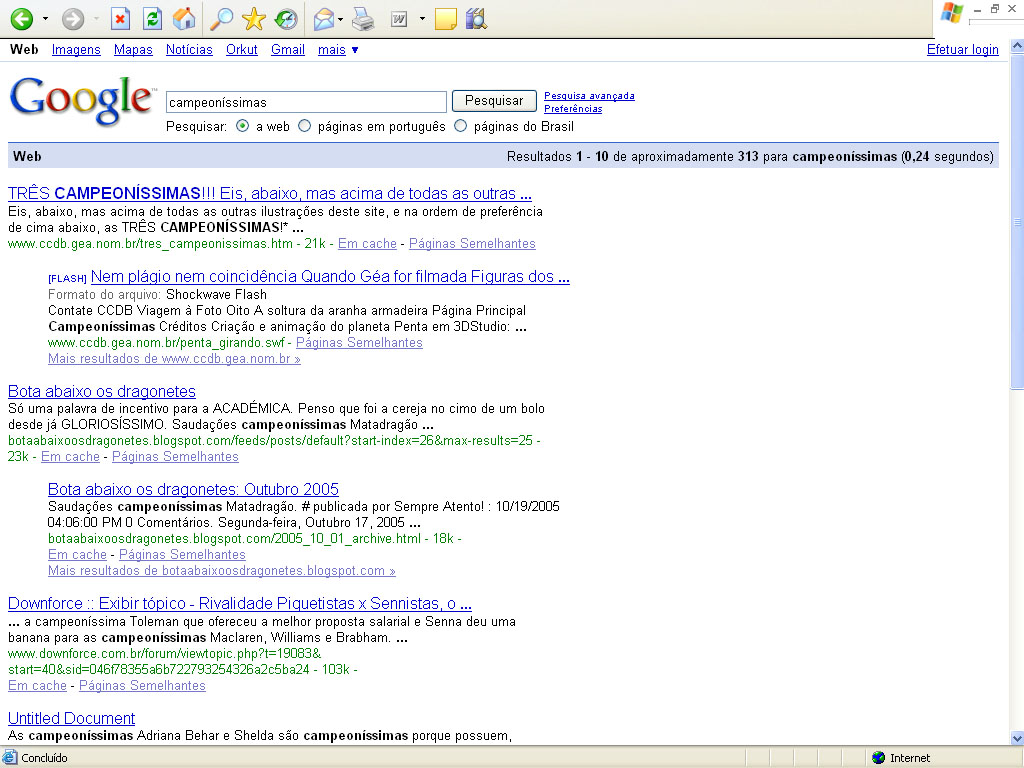Expand the 'mais' dropdown menu
Screen dimensions: 1024x768
coord(338,50)
